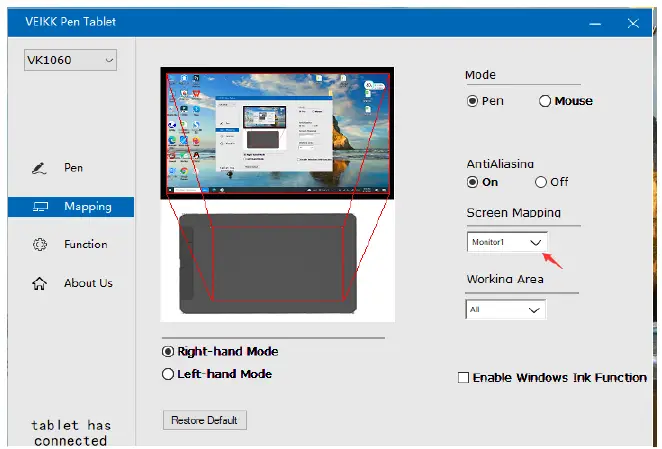Image resolution: width=662 pixels, height=449 pixels.
Task: Enable Windows Ink Function checkbox
Action: point(464,378)
